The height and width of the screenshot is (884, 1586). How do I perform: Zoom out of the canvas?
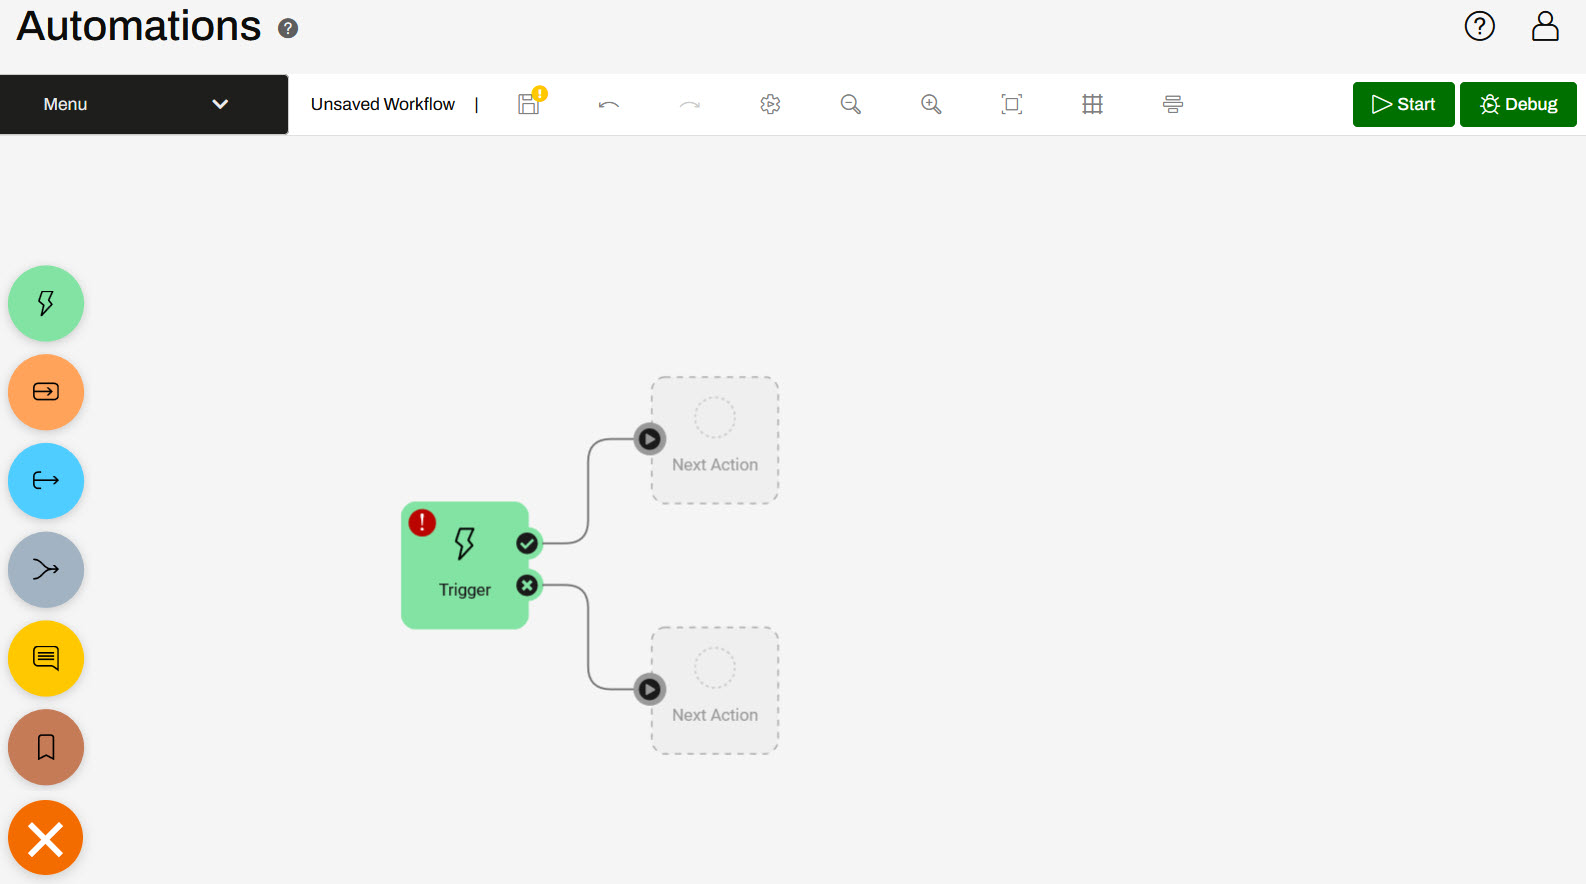coord(851,104)
